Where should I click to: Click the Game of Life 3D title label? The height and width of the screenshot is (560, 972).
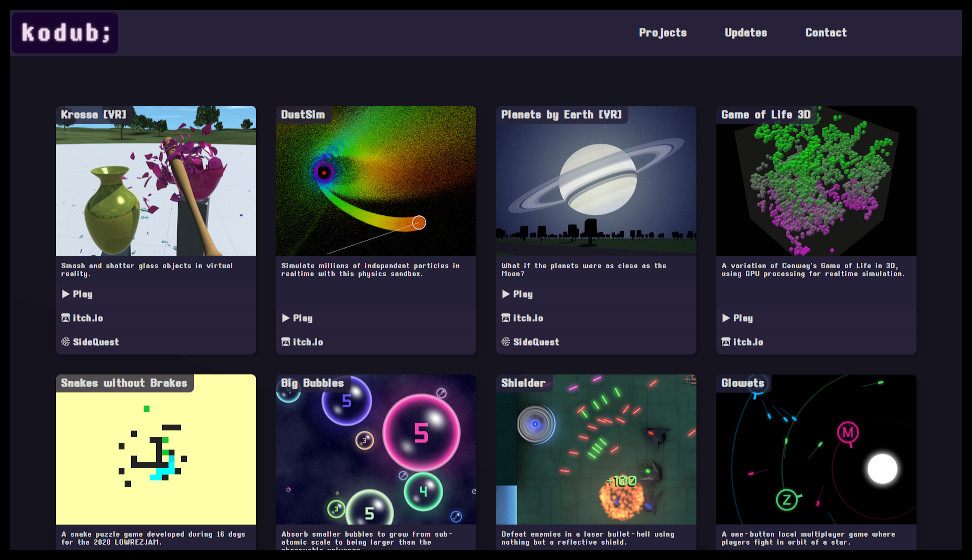766,115
